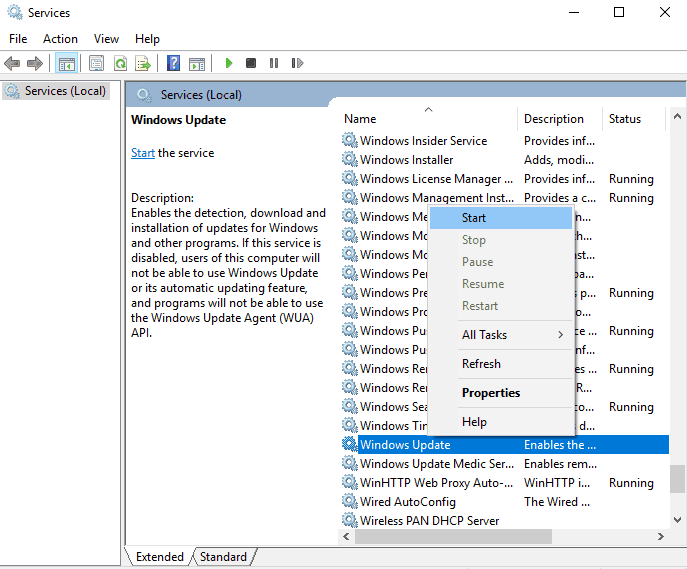Choose Help in the context menu
Screen dimensions: 687x569
tap(501, 422)
